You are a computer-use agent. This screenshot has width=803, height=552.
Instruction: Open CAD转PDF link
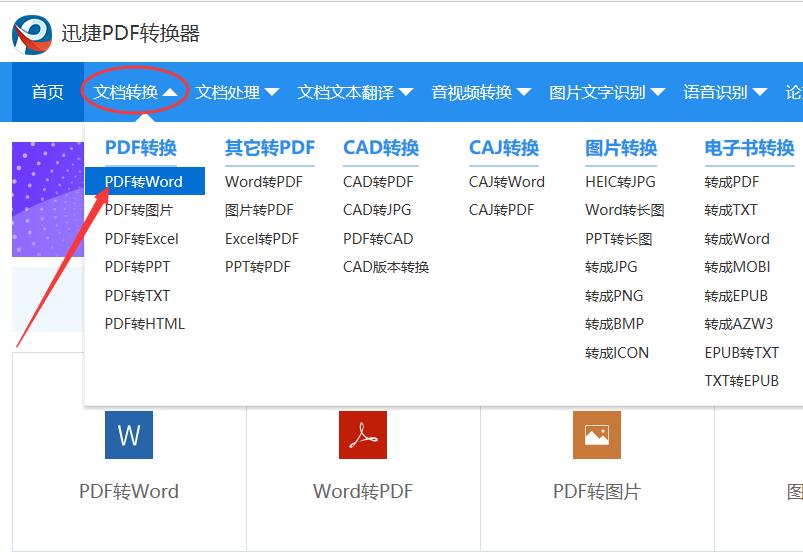(378, 181)
